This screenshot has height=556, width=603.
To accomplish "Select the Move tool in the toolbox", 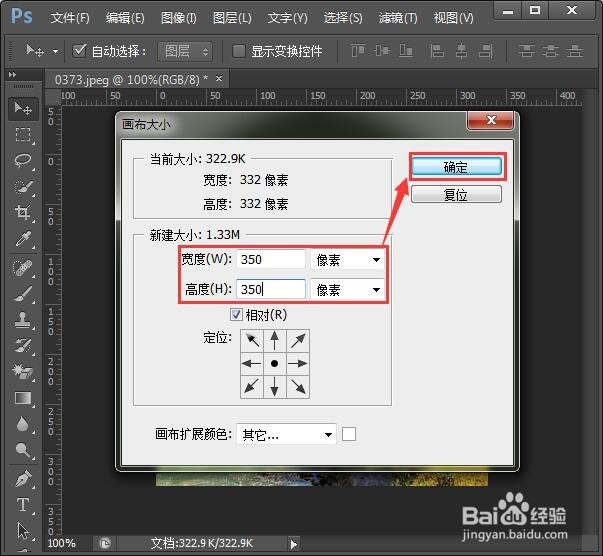I will 23,109.
